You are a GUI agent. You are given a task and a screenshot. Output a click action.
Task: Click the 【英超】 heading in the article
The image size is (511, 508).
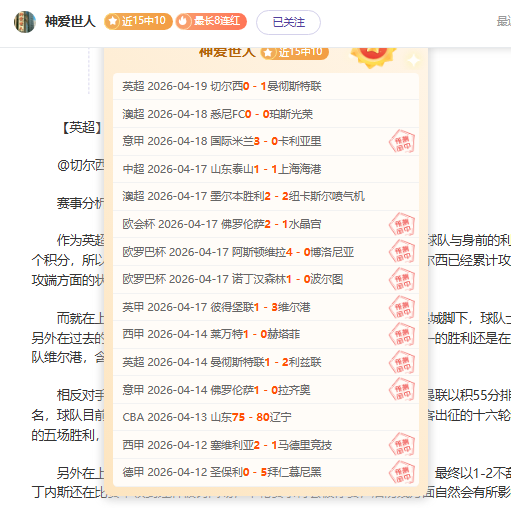tap(83, 127)
